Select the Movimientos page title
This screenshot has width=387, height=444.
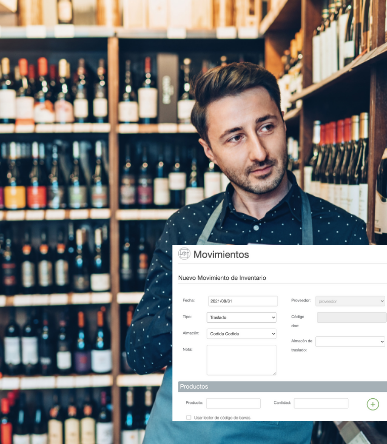221,255
